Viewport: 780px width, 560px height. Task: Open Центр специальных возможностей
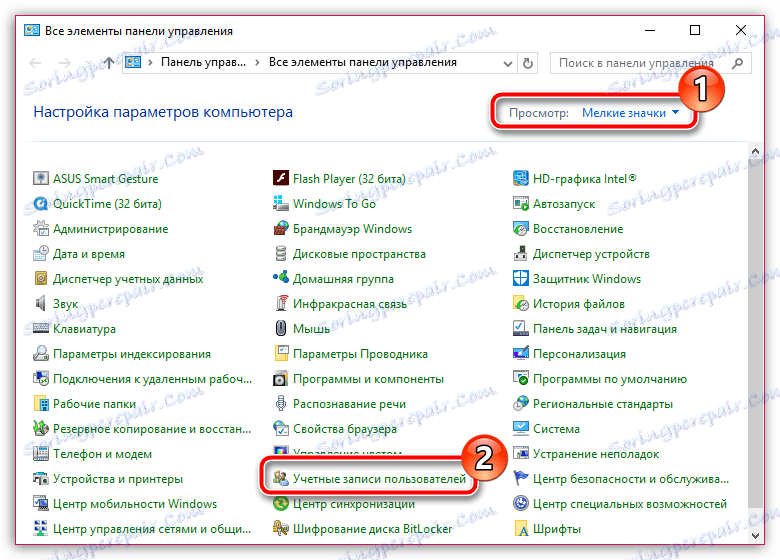(620, 504)
